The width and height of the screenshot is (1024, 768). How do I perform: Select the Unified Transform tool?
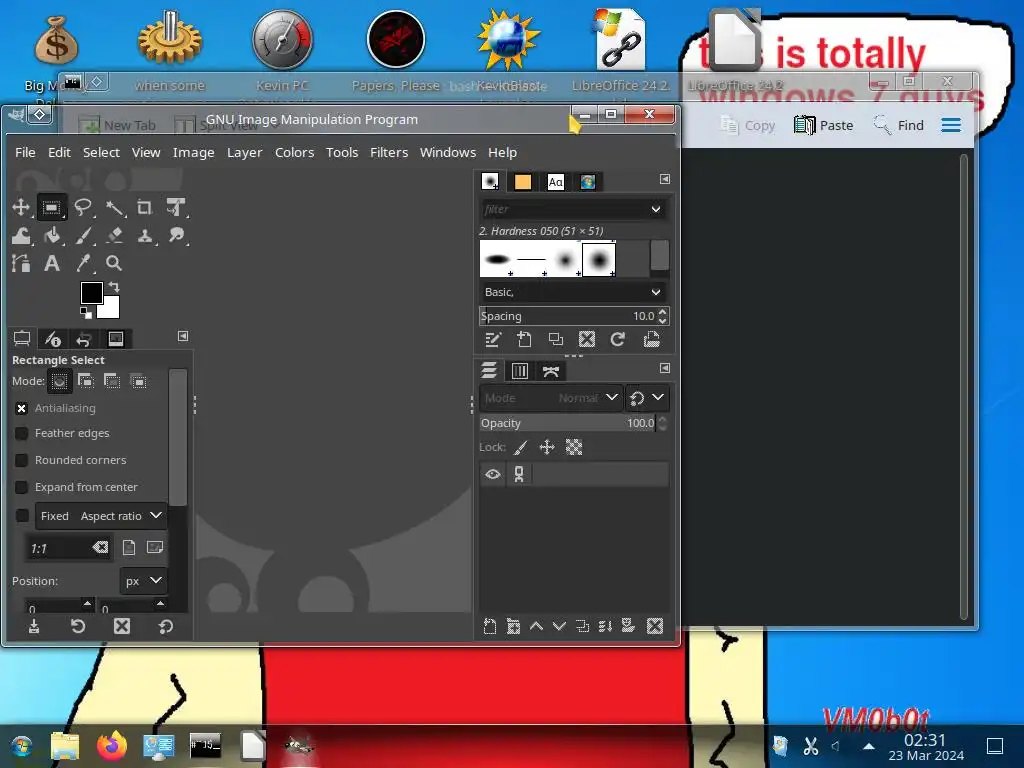coord(176,208)
